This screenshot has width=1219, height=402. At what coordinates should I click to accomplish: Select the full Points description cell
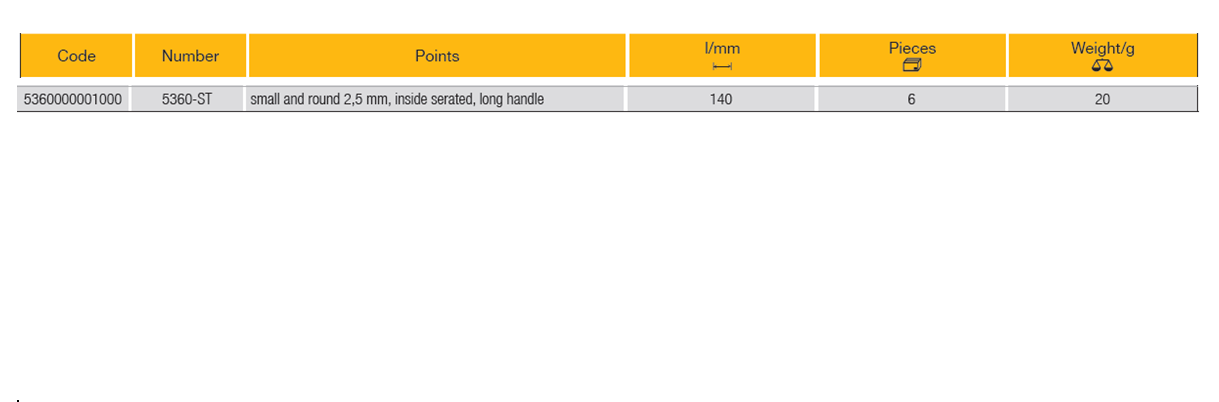(435, 99)
